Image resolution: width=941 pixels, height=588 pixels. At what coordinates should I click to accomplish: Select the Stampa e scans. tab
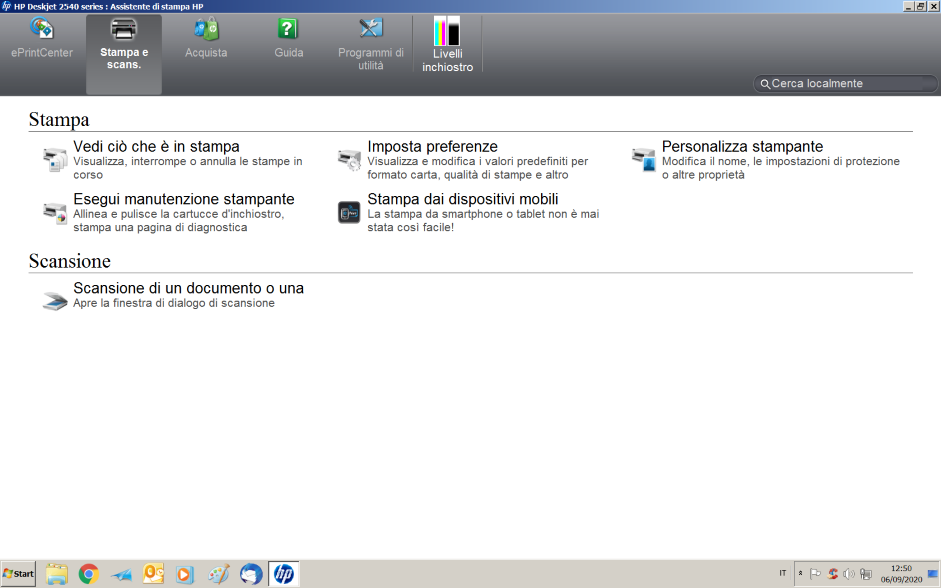124,30
